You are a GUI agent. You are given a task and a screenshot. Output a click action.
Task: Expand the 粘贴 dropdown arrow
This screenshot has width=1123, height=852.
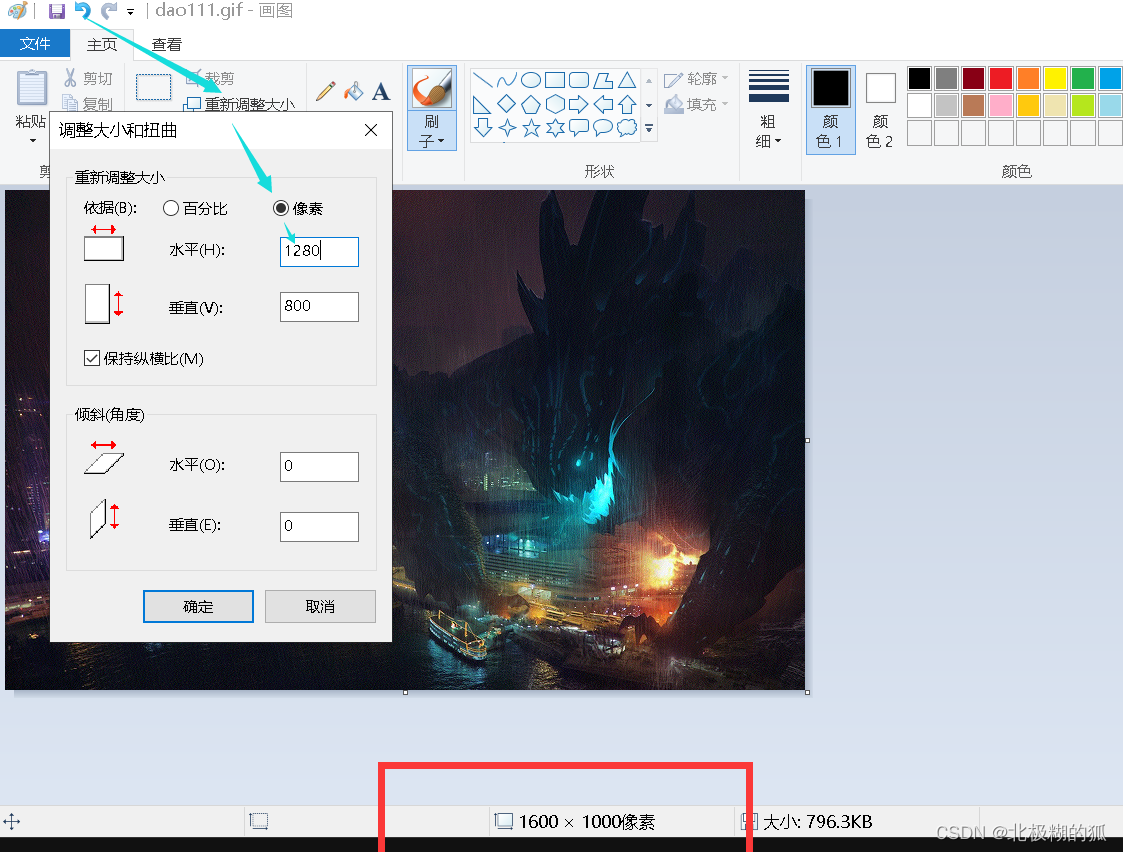point(33,140)
